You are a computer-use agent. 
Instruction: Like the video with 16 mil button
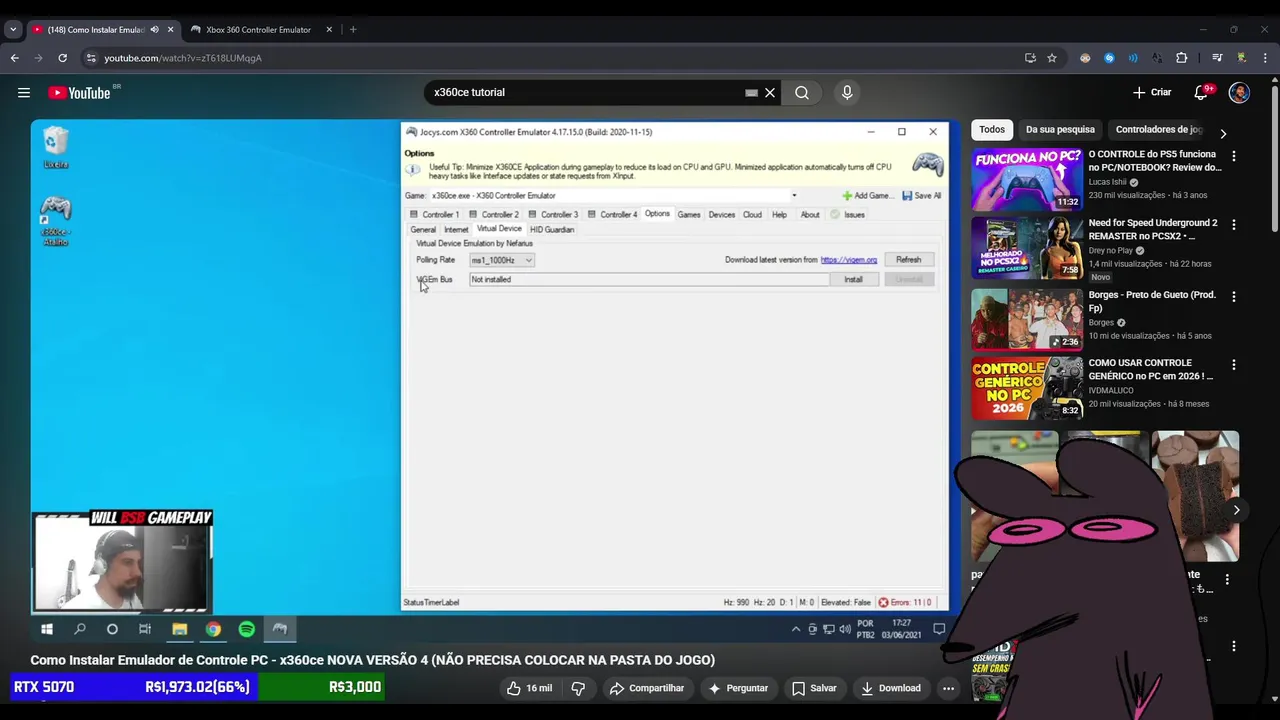pos(529,688)
